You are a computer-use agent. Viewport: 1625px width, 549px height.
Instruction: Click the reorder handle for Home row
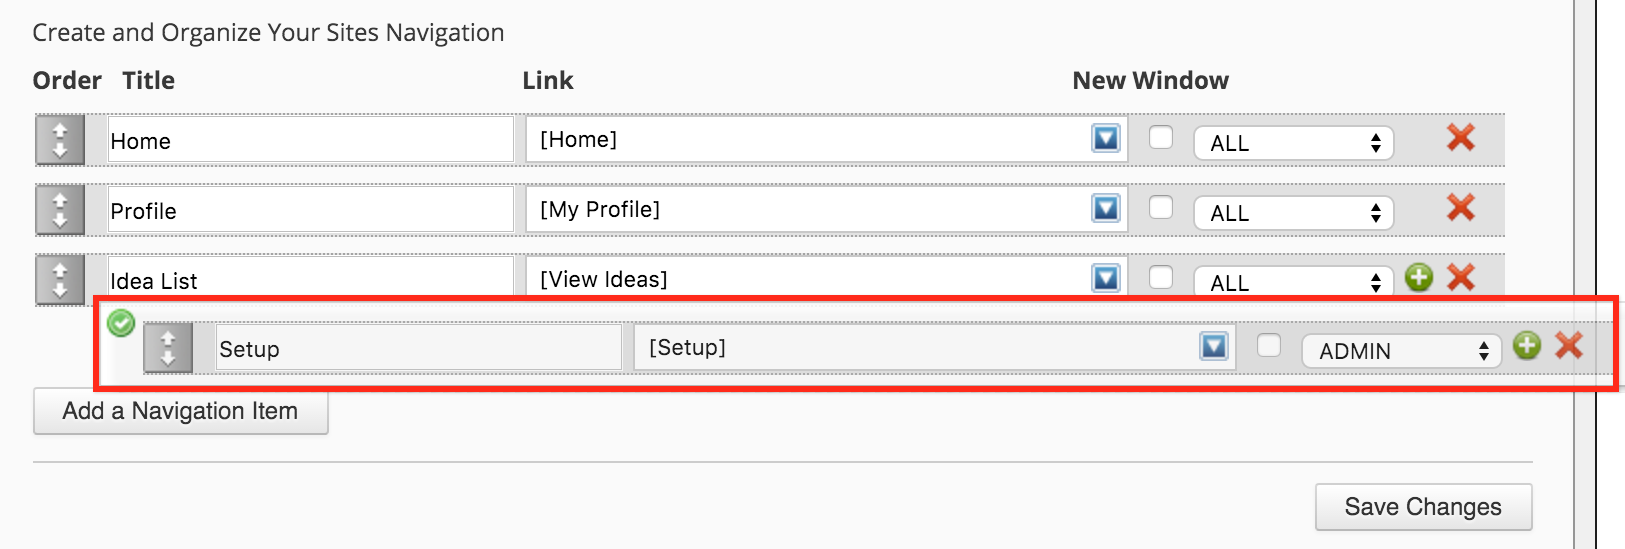pos(60,140)
